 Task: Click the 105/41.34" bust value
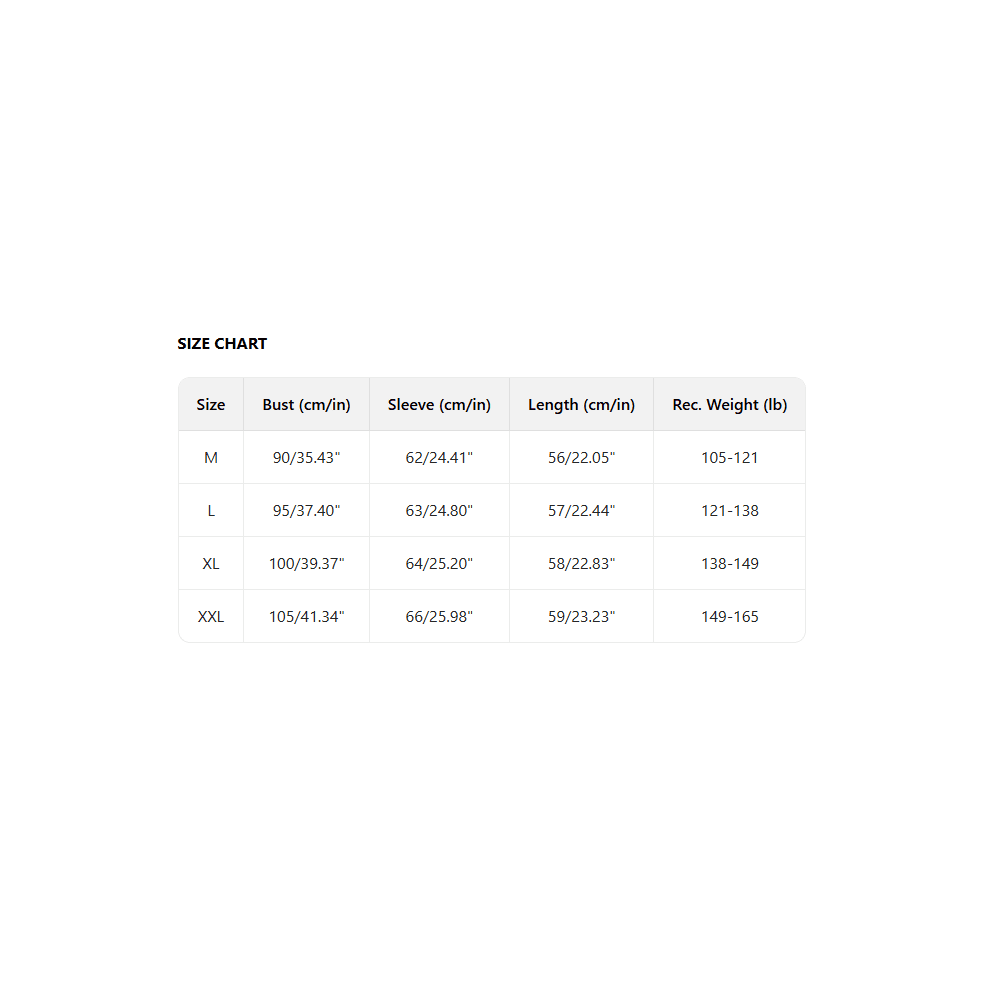click(306, 617)
